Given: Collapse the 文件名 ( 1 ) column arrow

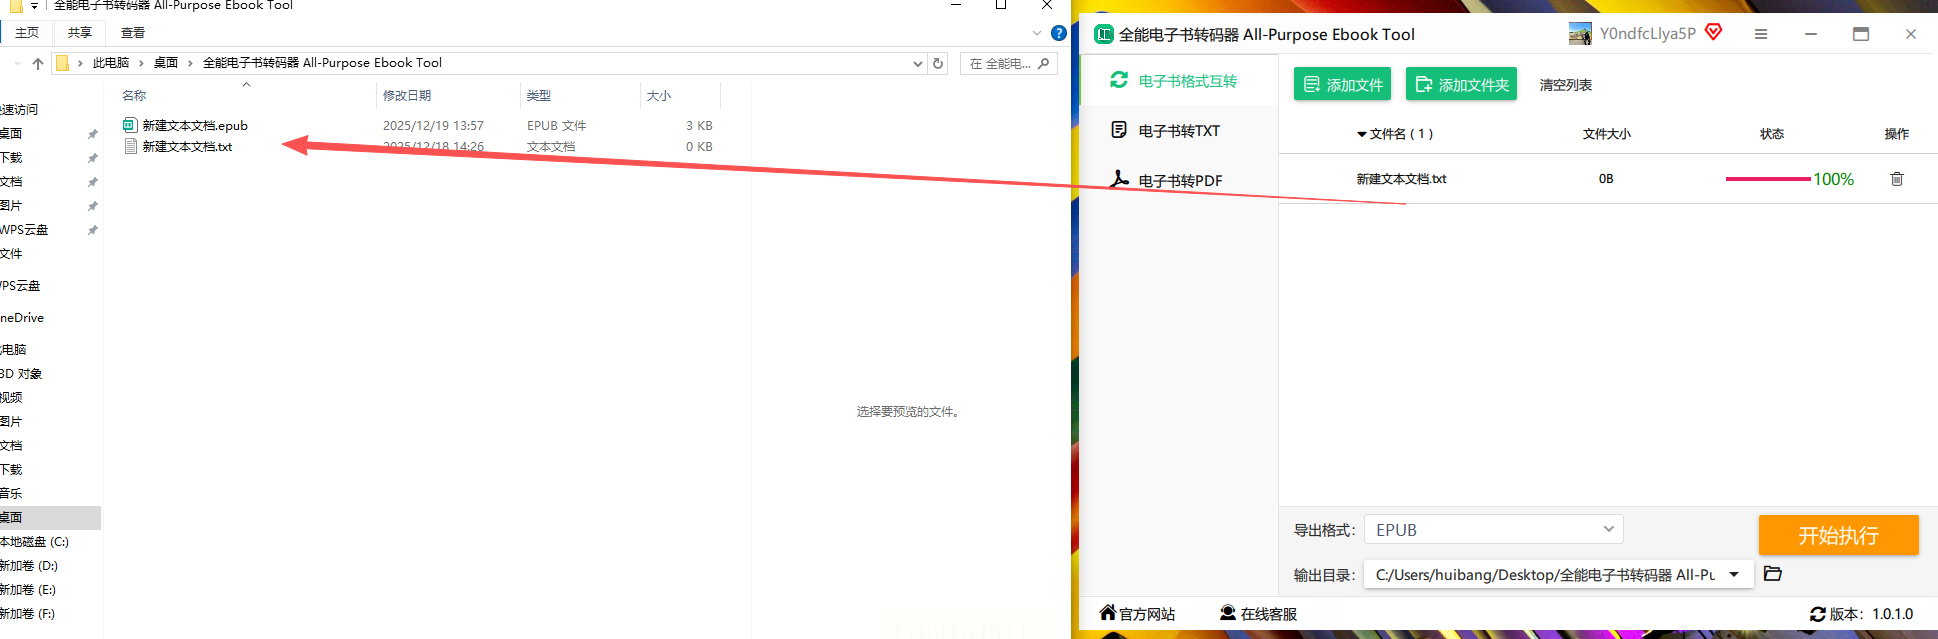Looking at the screenshot, I should pos(1361,134).
